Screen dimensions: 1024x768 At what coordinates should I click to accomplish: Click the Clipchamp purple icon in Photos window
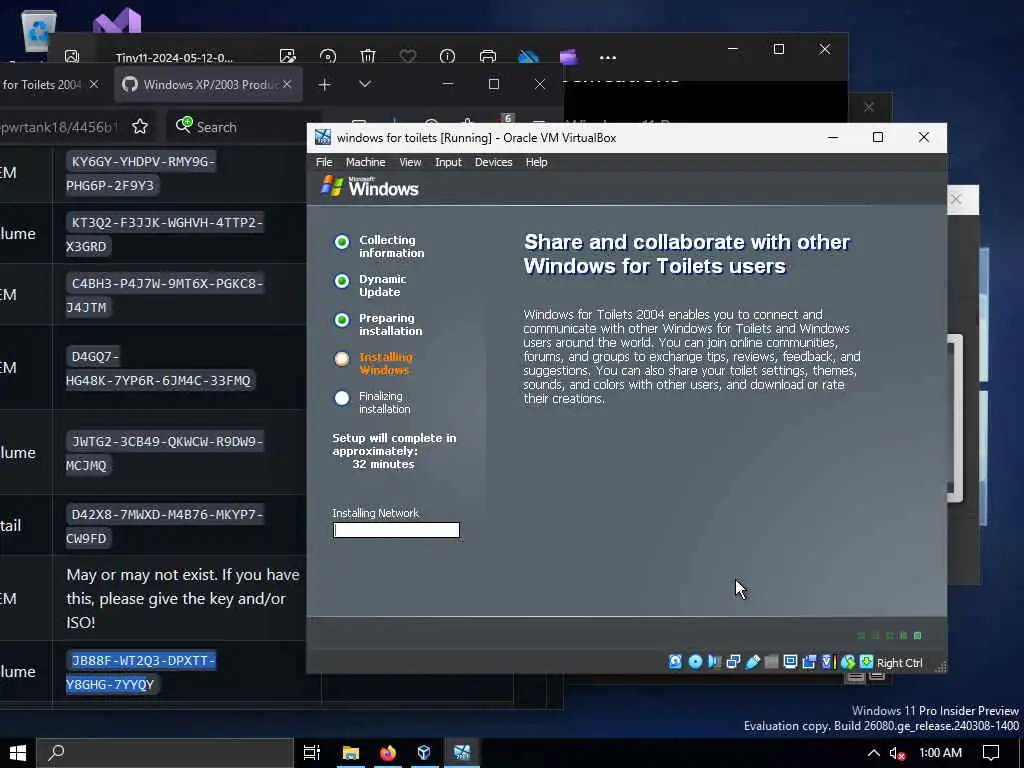(569, 57)
